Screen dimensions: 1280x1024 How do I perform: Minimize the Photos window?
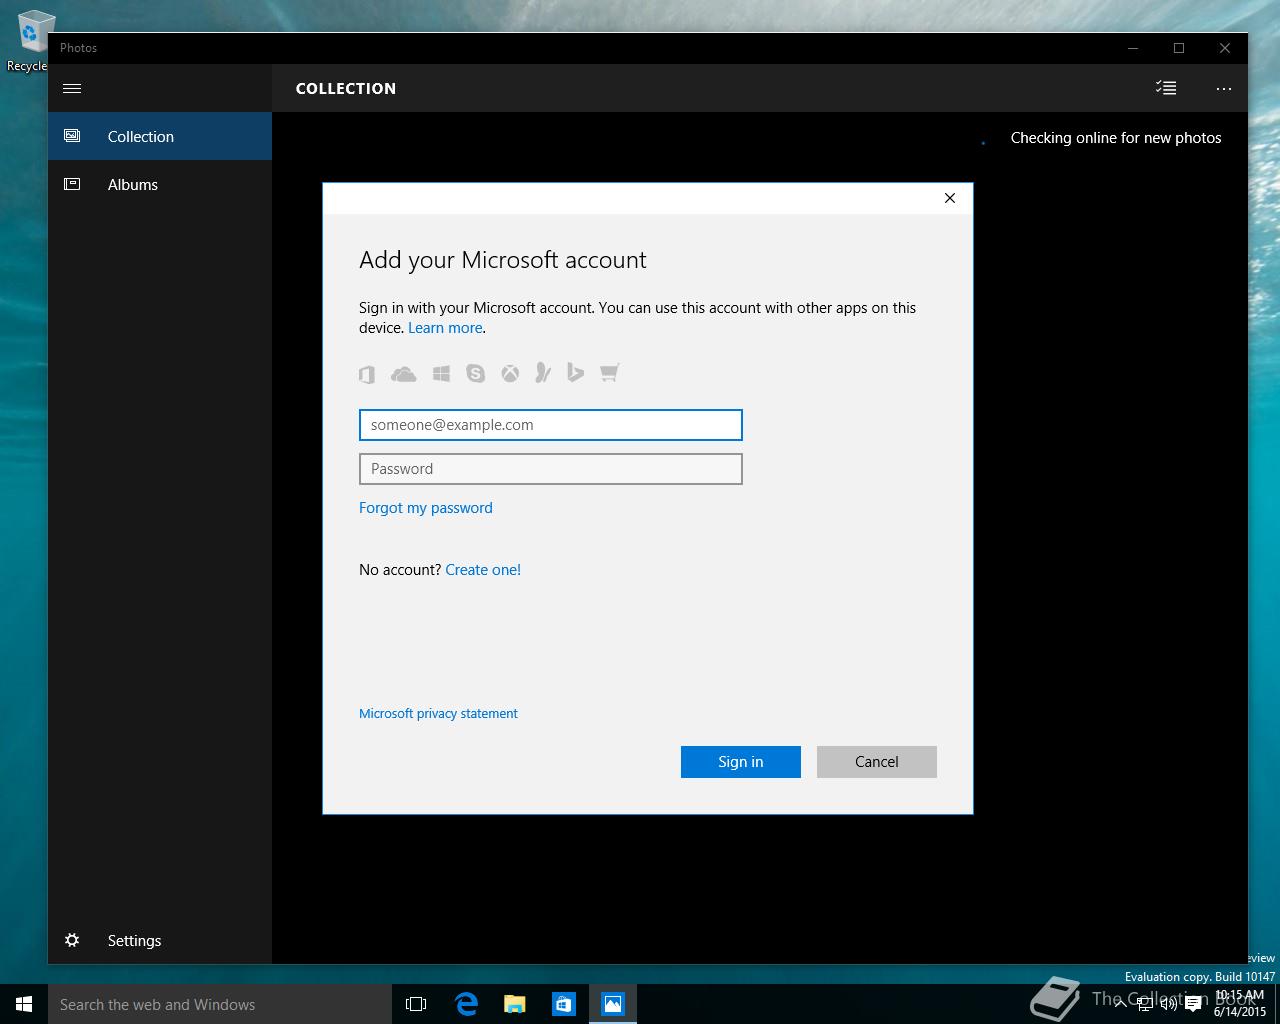[x=1133, y=48]
